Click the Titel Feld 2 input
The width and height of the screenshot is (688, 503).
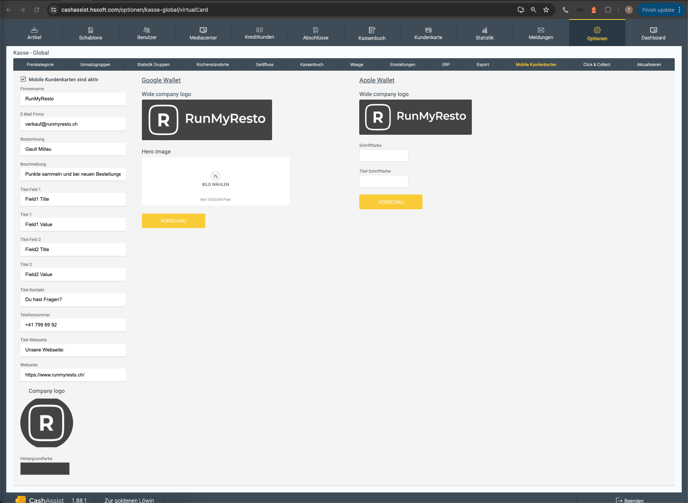click(73, 249)
